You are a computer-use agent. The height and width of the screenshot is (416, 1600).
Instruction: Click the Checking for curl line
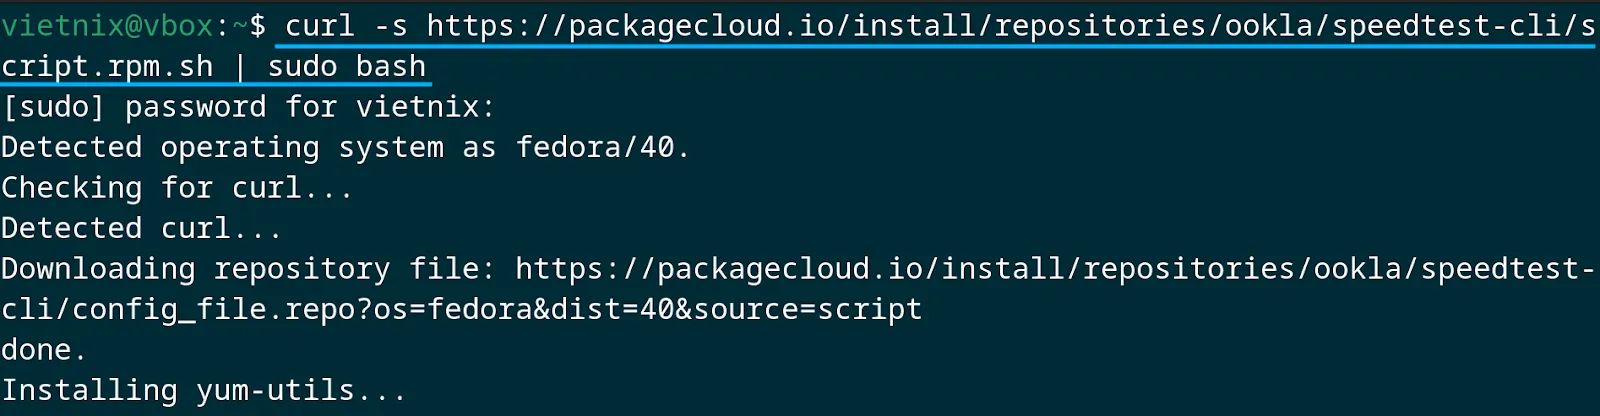pos(177,188)
